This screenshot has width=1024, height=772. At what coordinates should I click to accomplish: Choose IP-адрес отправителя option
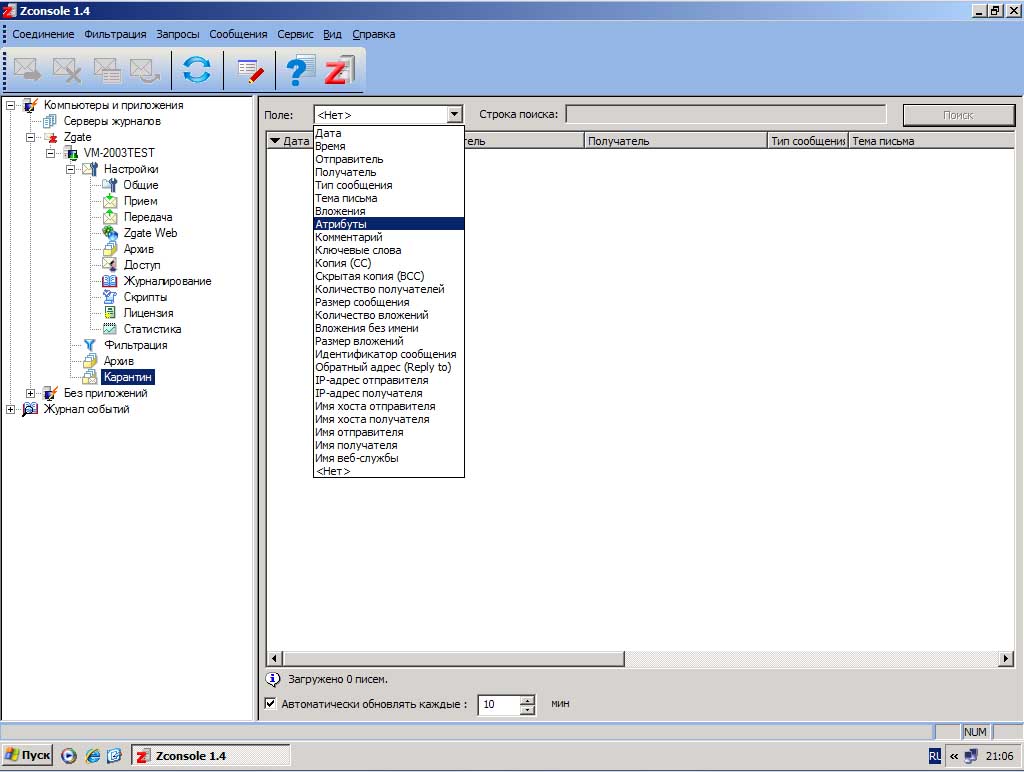(389, 379)
